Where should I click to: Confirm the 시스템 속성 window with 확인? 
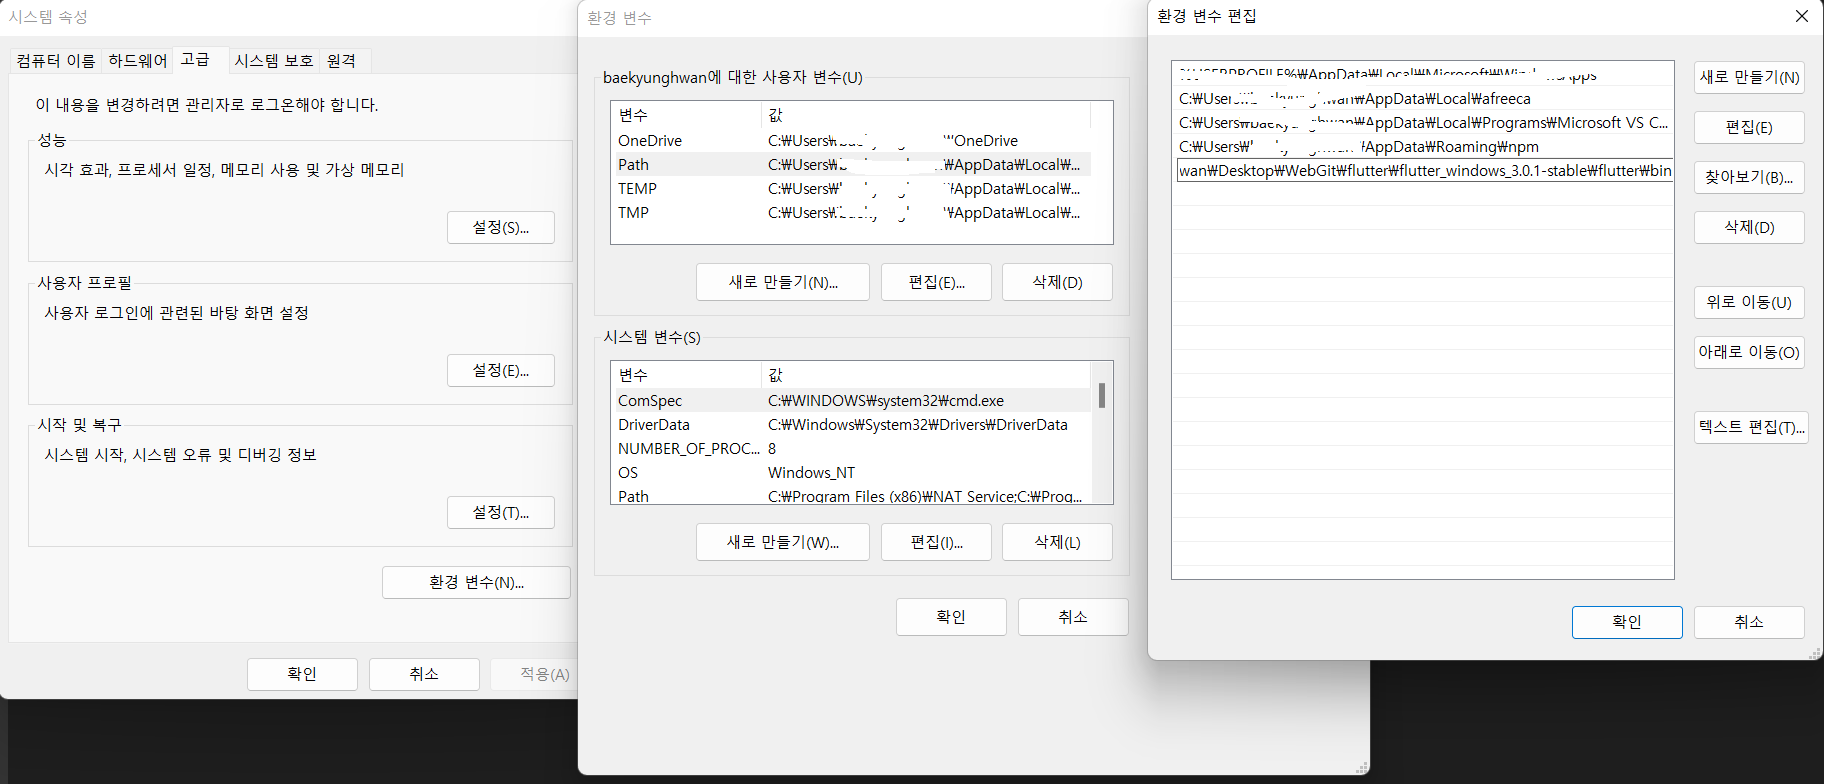(302, 674)
